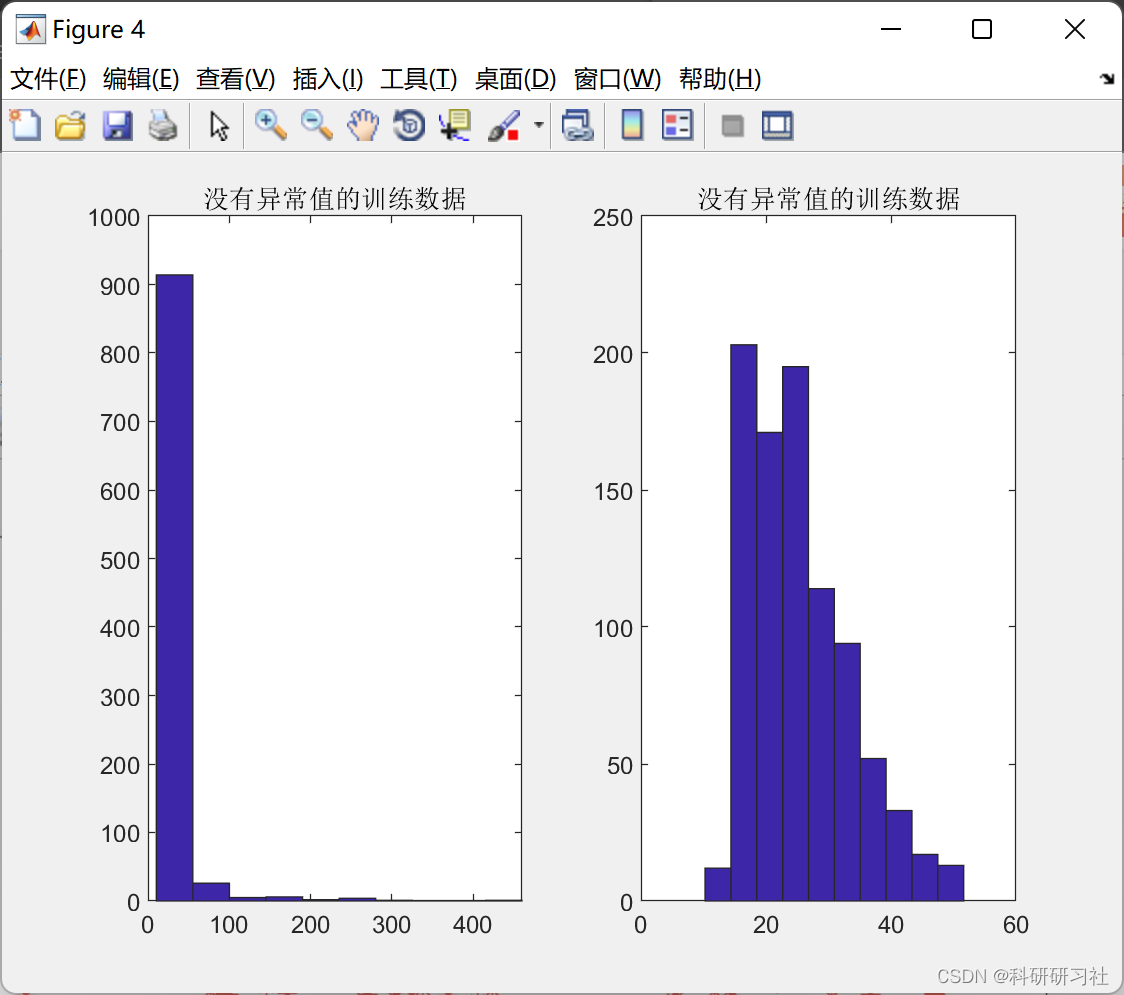Click the 1000 label on left y-axis
This screenshot has width=1124, height=995.
coord(113,218)
